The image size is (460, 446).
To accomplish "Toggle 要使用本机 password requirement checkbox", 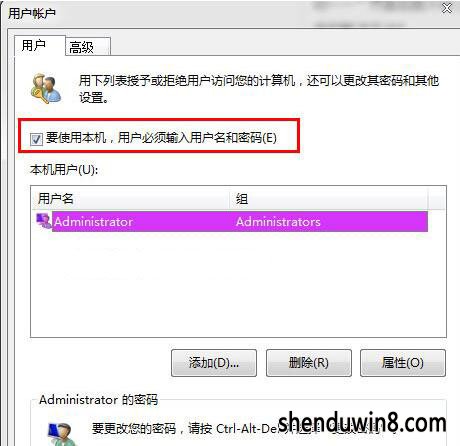I will 36,139.
